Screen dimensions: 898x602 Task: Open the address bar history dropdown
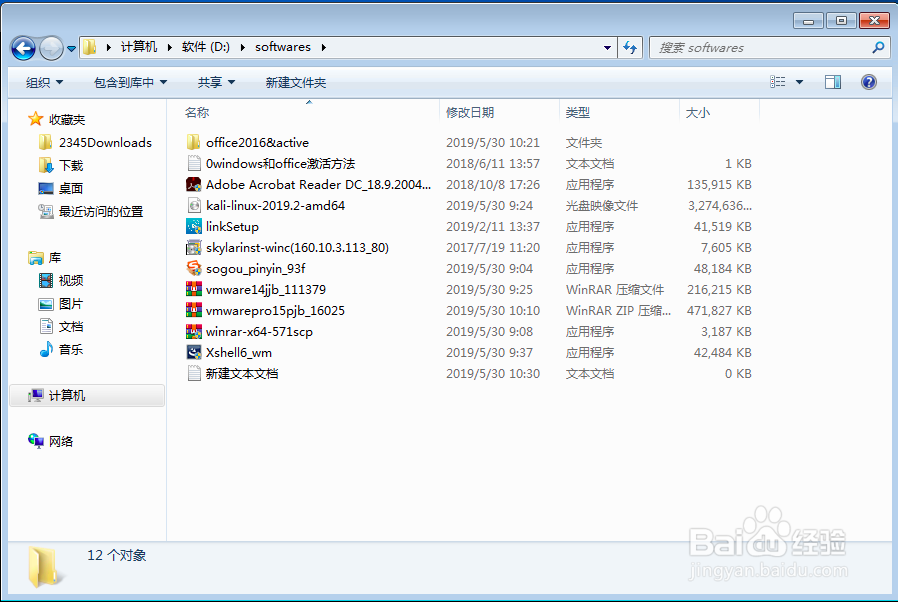(607, 48)
